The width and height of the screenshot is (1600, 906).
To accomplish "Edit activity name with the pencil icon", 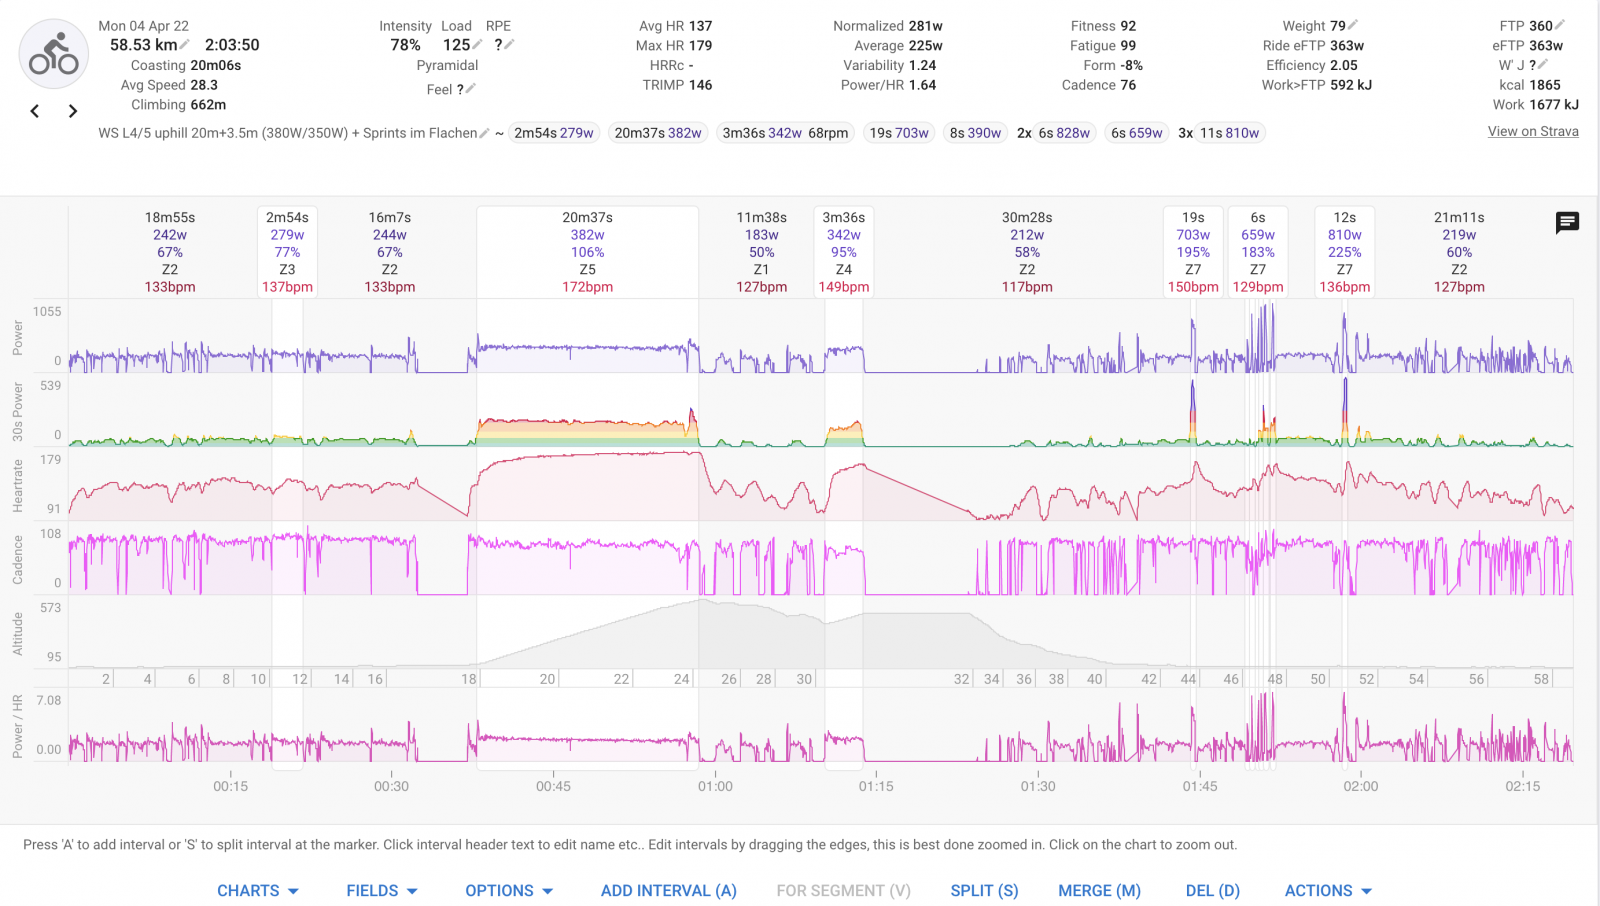I will tap(485, 133).
